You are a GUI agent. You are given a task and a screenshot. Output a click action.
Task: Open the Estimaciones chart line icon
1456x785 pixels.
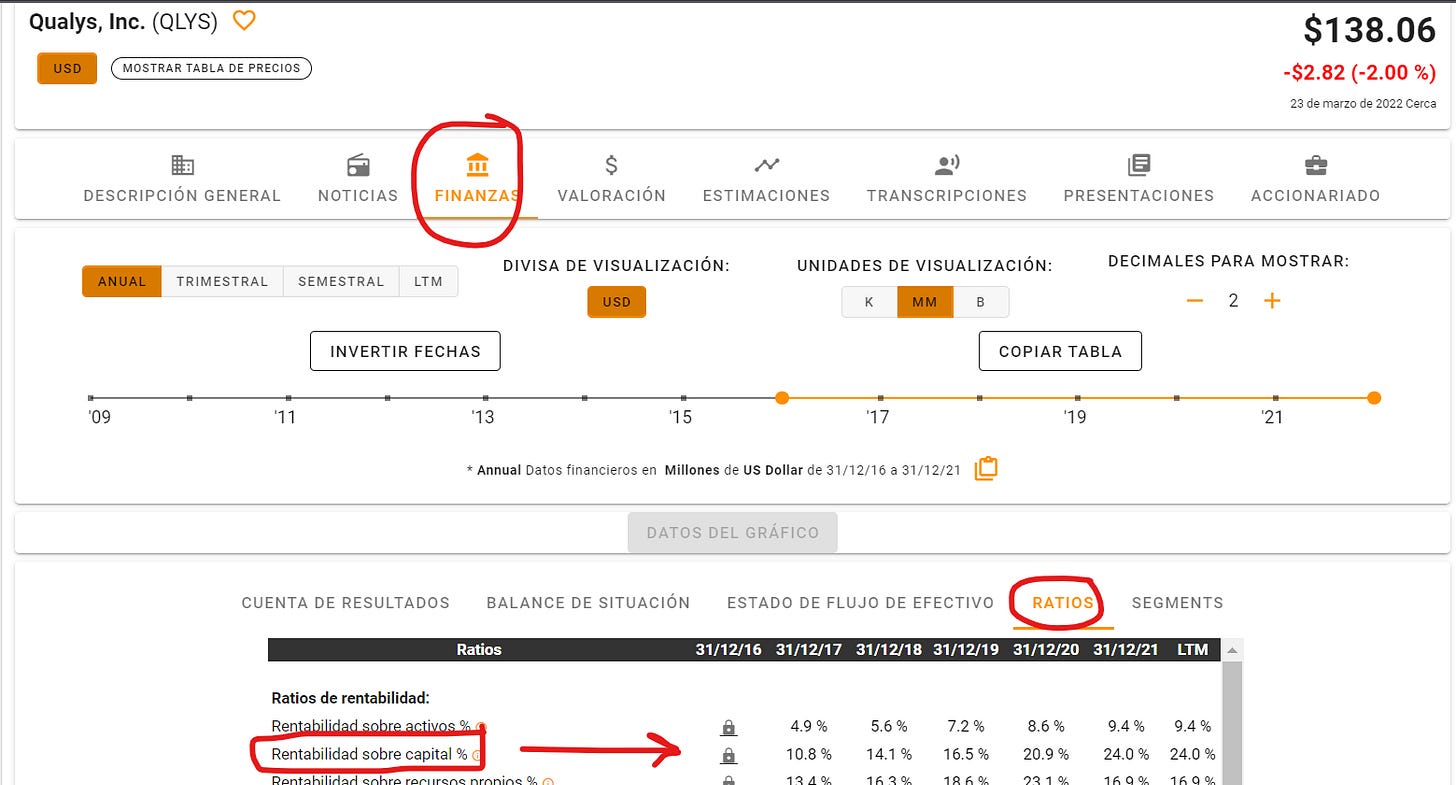pos(766,165)
